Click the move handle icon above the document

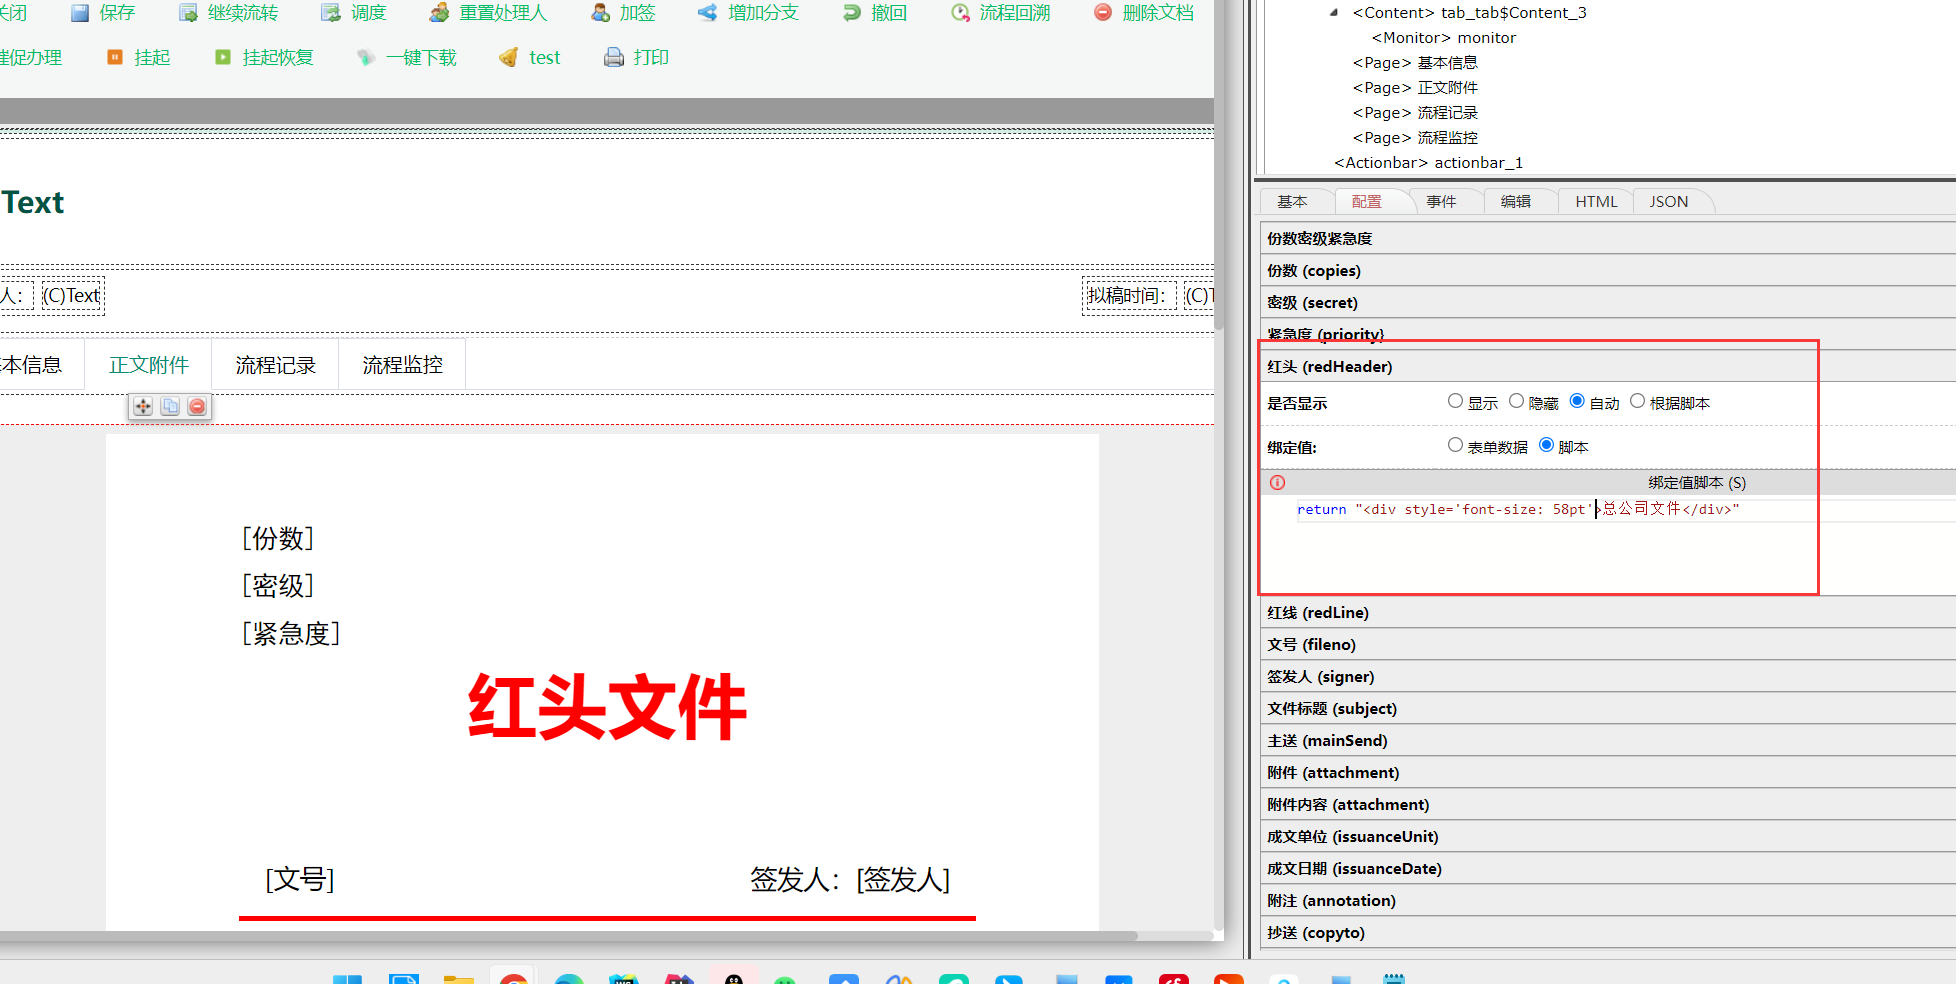(143, 406)
